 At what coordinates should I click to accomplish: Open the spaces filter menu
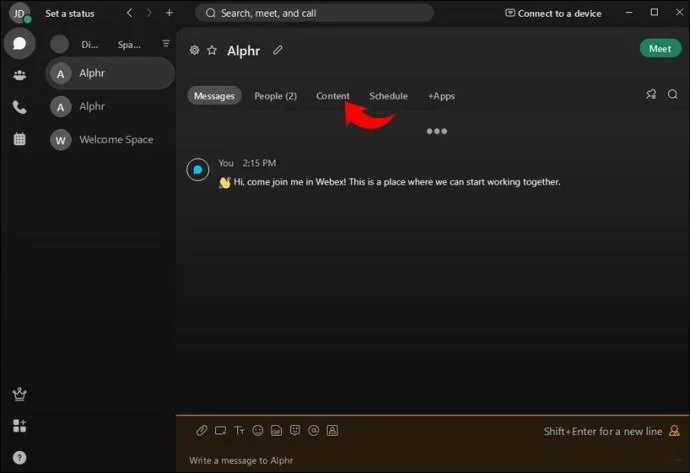pos(165,44)
